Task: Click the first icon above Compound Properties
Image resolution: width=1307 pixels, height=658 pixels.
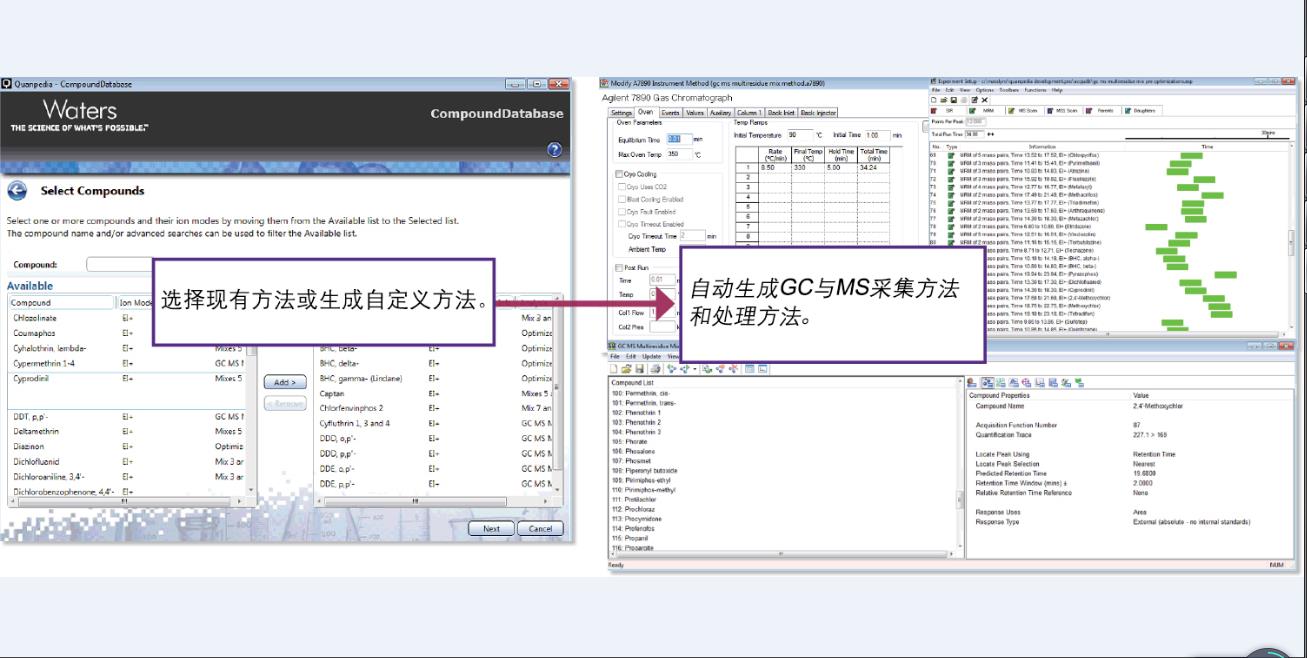Action: (x=973, y=382)
